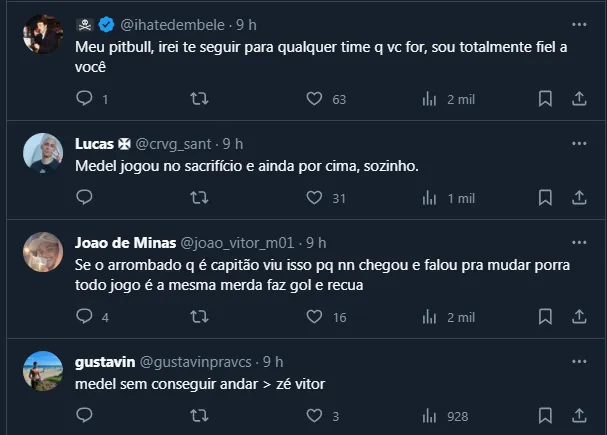
Task: Like Lucas's tweet about Medel
Action: pos(314,198)
